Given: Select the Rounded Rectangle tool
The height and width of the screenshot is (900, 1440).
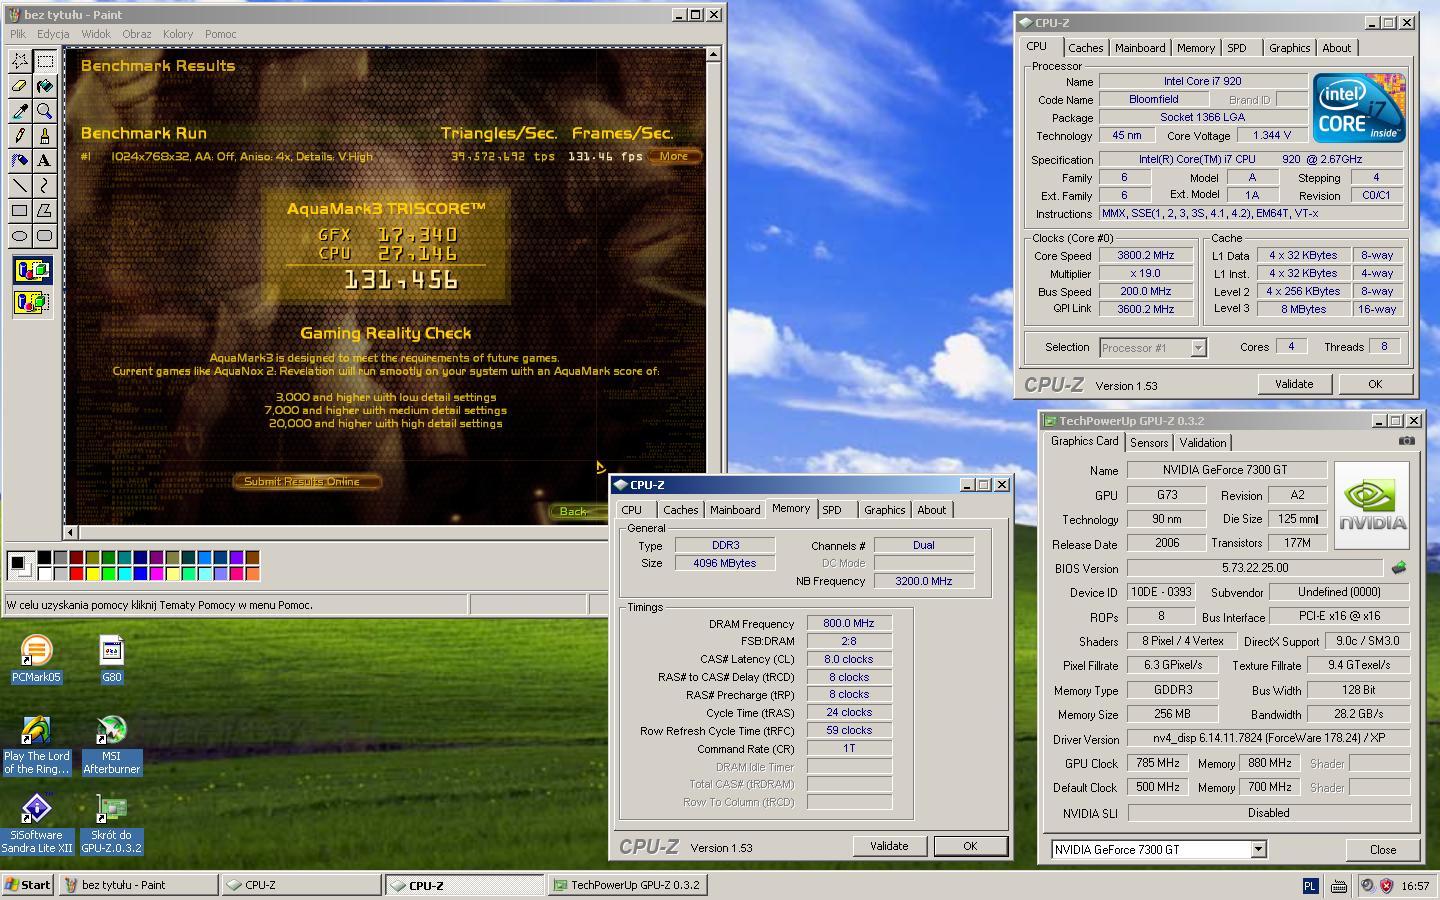Looking at the screenshot, I should (44, 235).
